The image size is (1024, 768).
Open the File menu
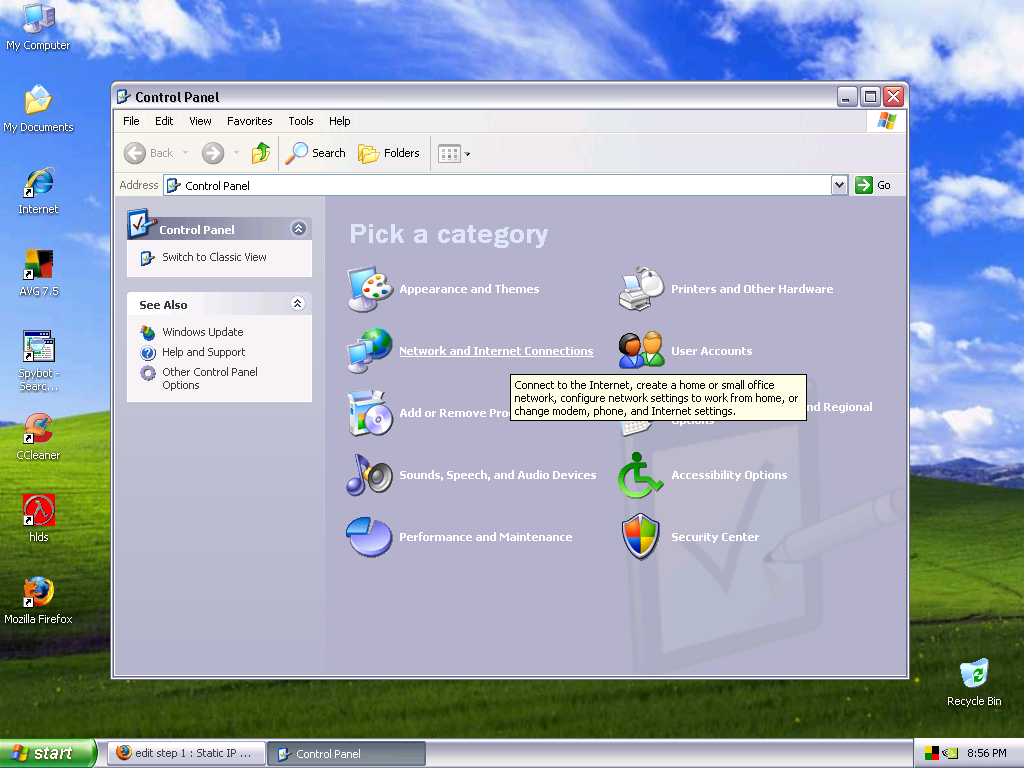tap(131, 121)
